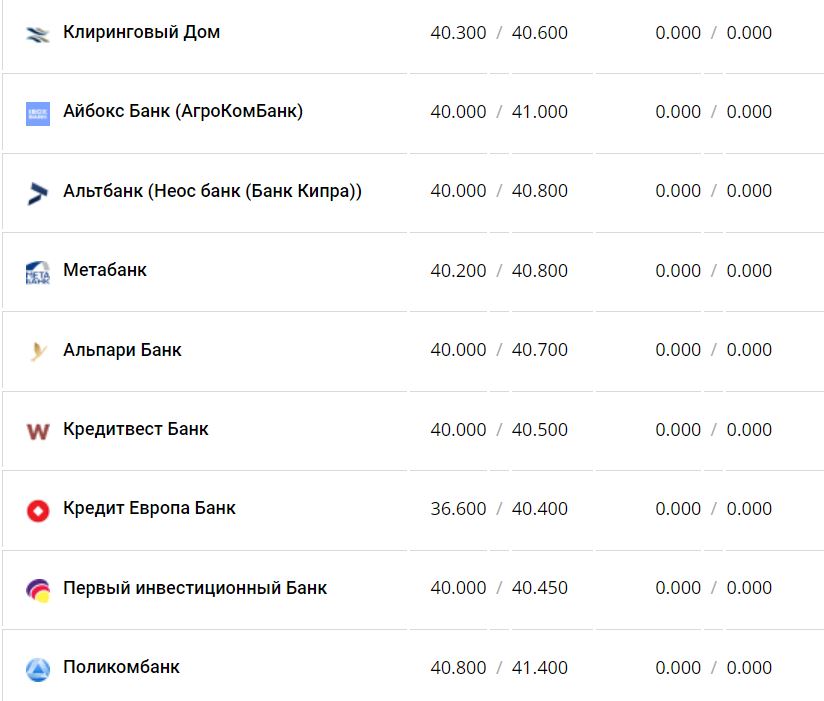The width and height of the screenshot is (824, 701).
Task: Open Кредит Европа Банк link
Action: click(149, 508)
